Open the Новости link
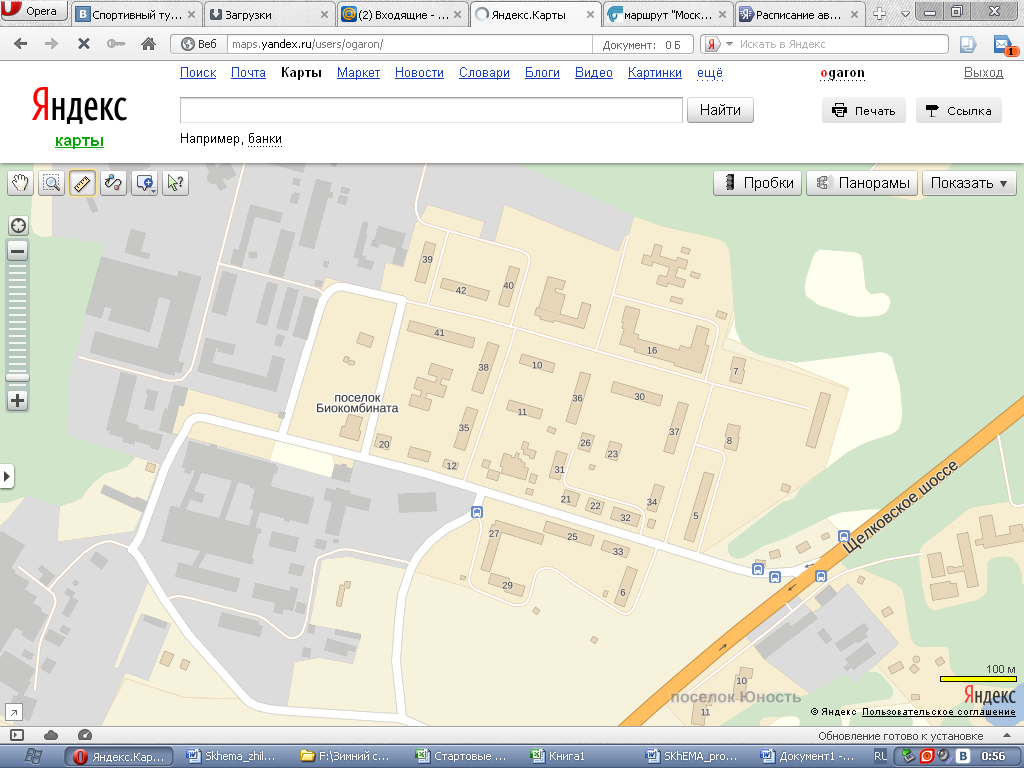Screen dimensions: 1024x768 click(419, 72)
